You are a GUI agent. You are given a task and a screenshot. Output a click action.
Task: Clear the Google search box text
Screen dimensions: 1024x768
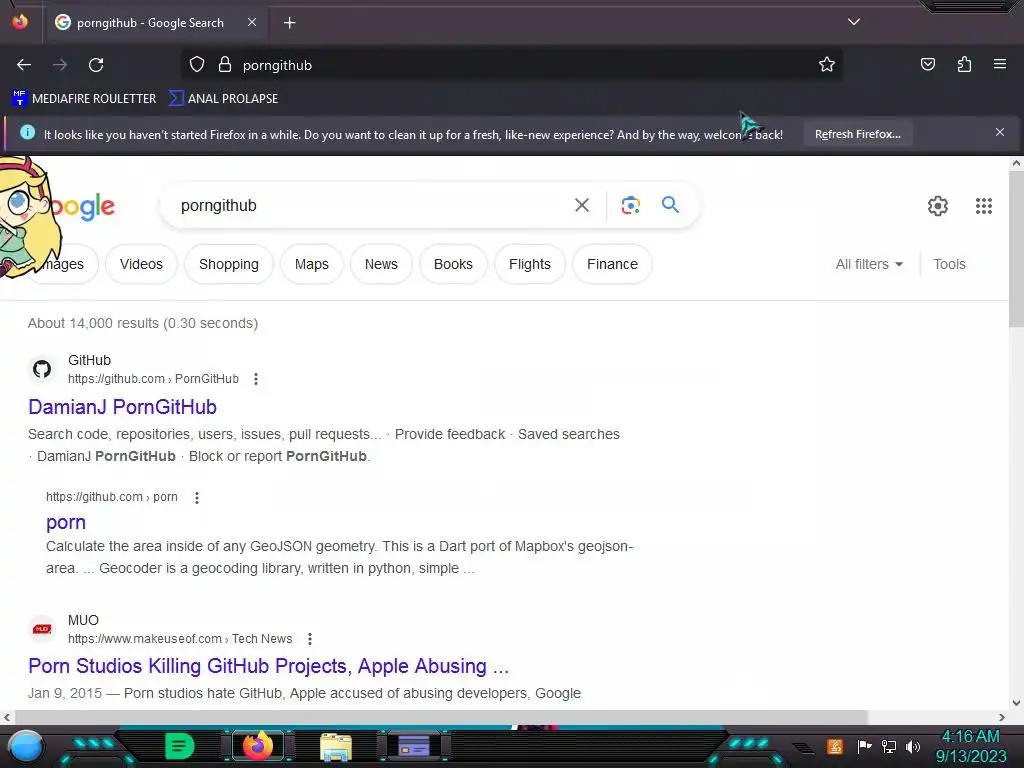pyautogui.click(x=581, y=205)
